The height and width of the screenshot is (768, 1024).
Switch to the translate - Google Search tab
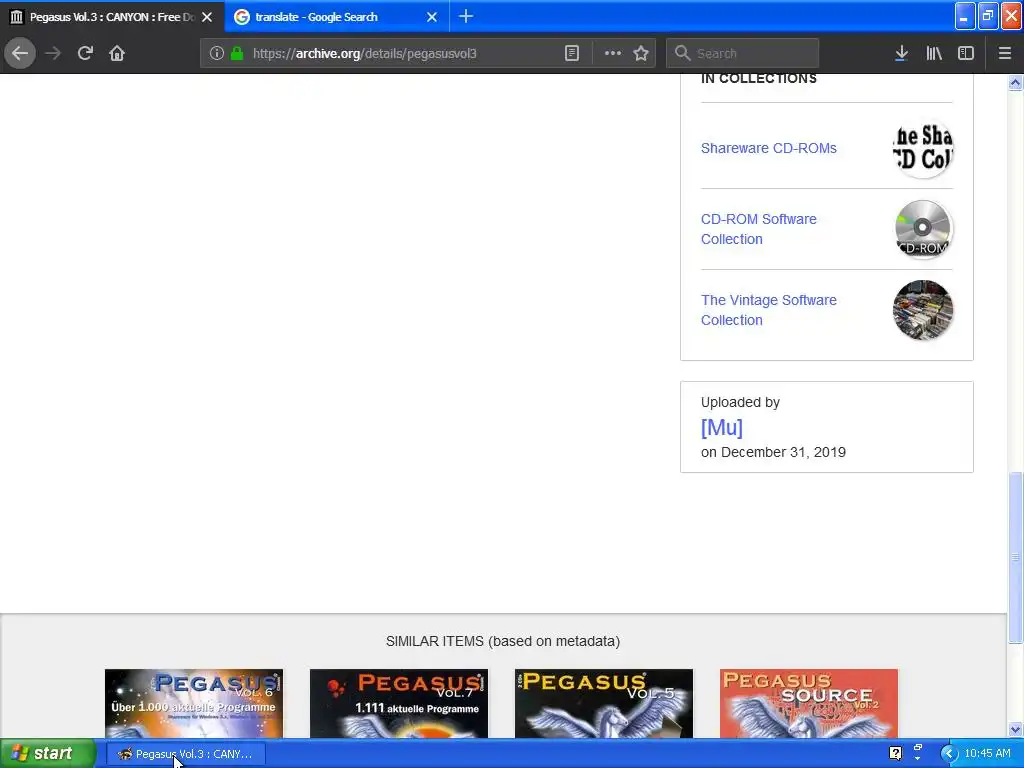point(336,16)
